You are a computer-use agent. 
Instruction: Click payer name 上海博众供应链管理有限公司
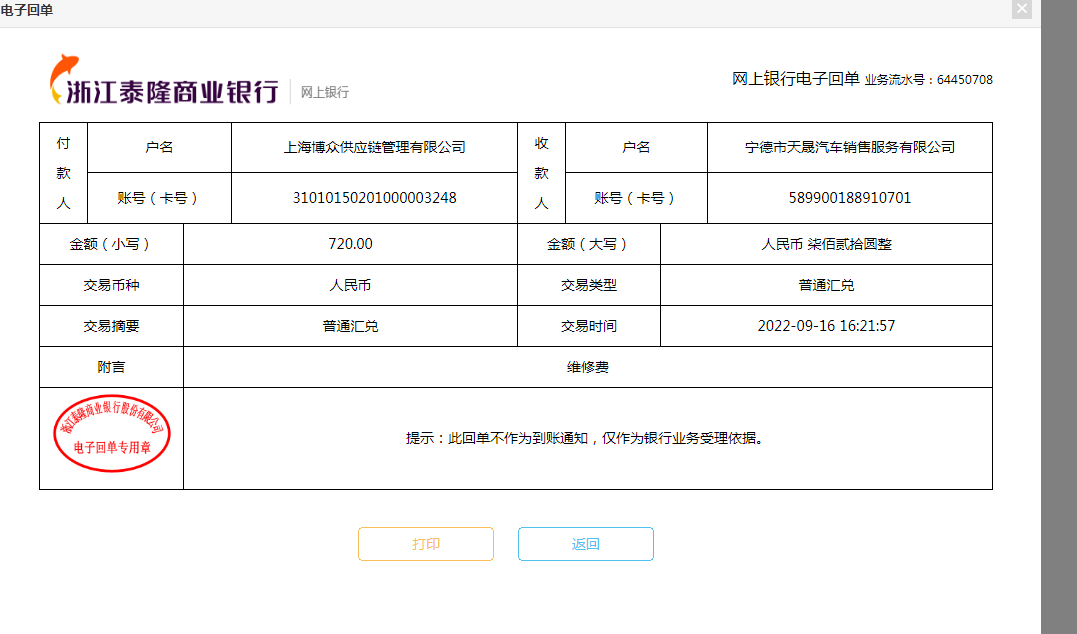374,147
